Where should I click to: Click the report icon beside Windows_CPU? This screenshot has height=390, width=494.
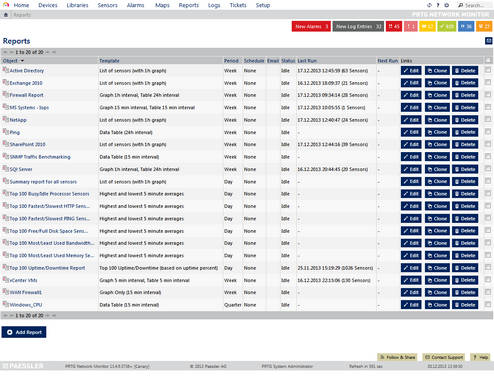(6, 304)
